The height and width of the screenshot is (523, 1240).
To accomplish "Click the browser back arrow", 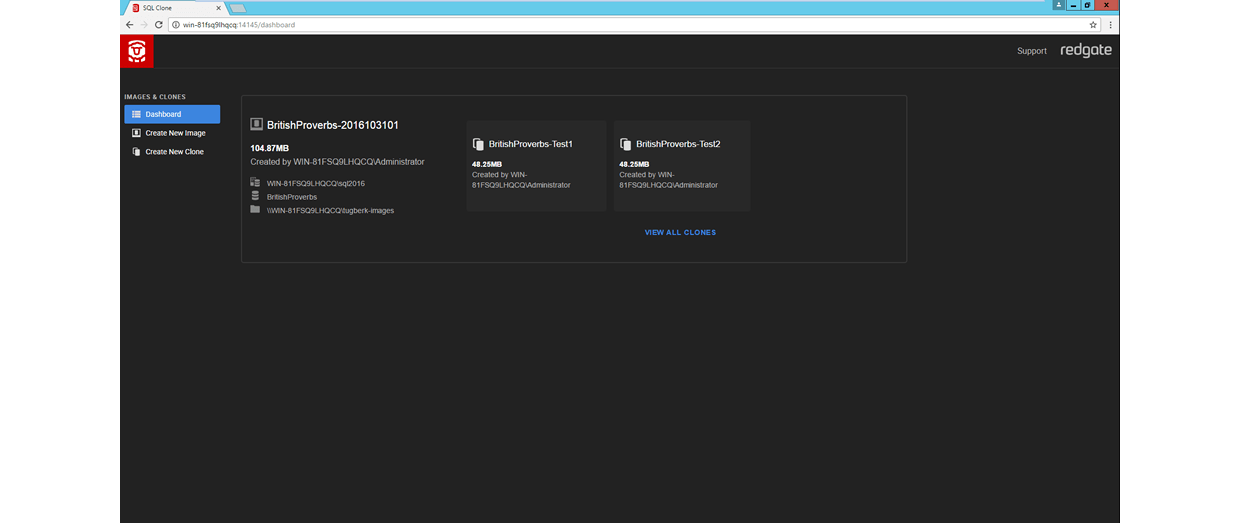I will (x=129, y=24).
